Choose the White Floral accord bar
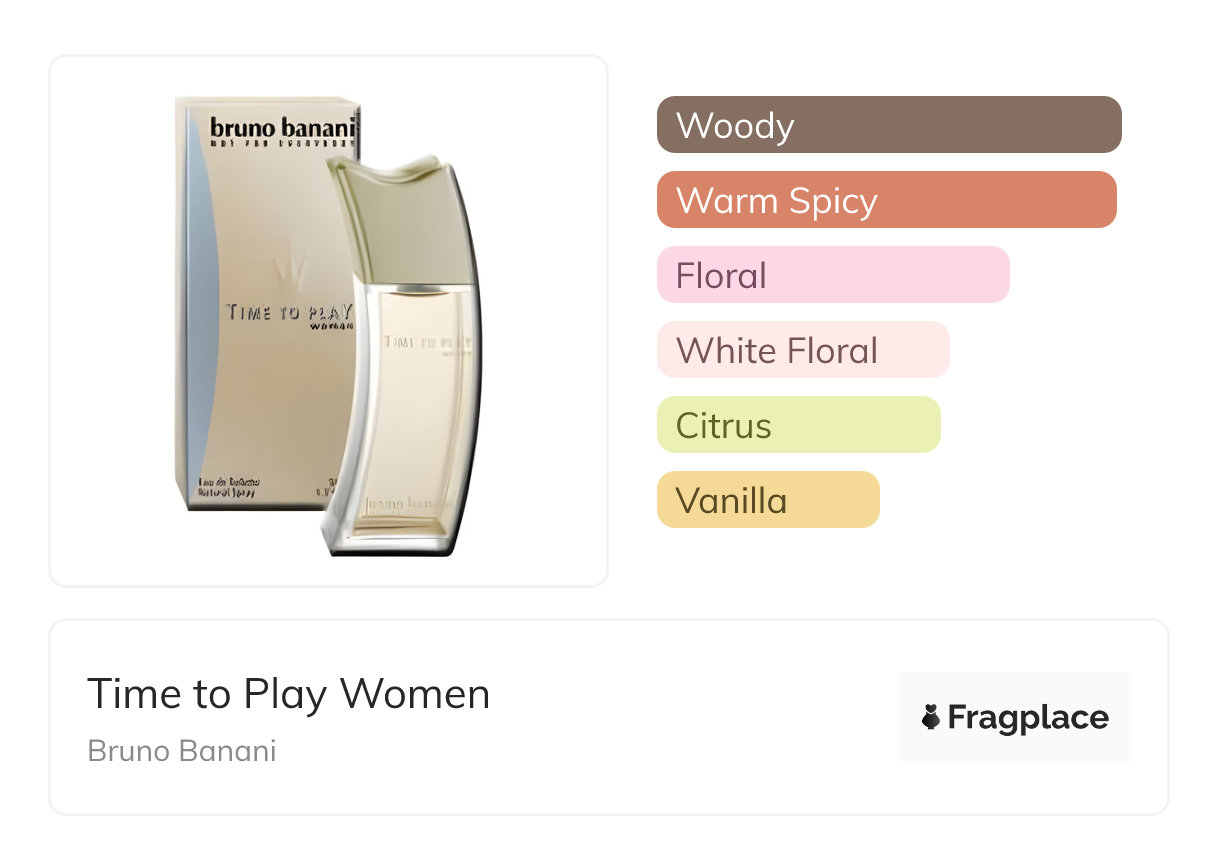The height and width of the screenshot is (864, 1218). tap(803, 350)
